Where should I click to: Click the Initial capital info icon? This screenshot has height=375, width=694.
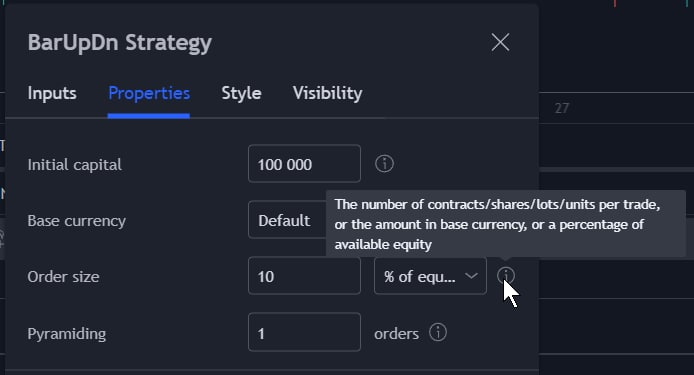[x=384, y=164]
